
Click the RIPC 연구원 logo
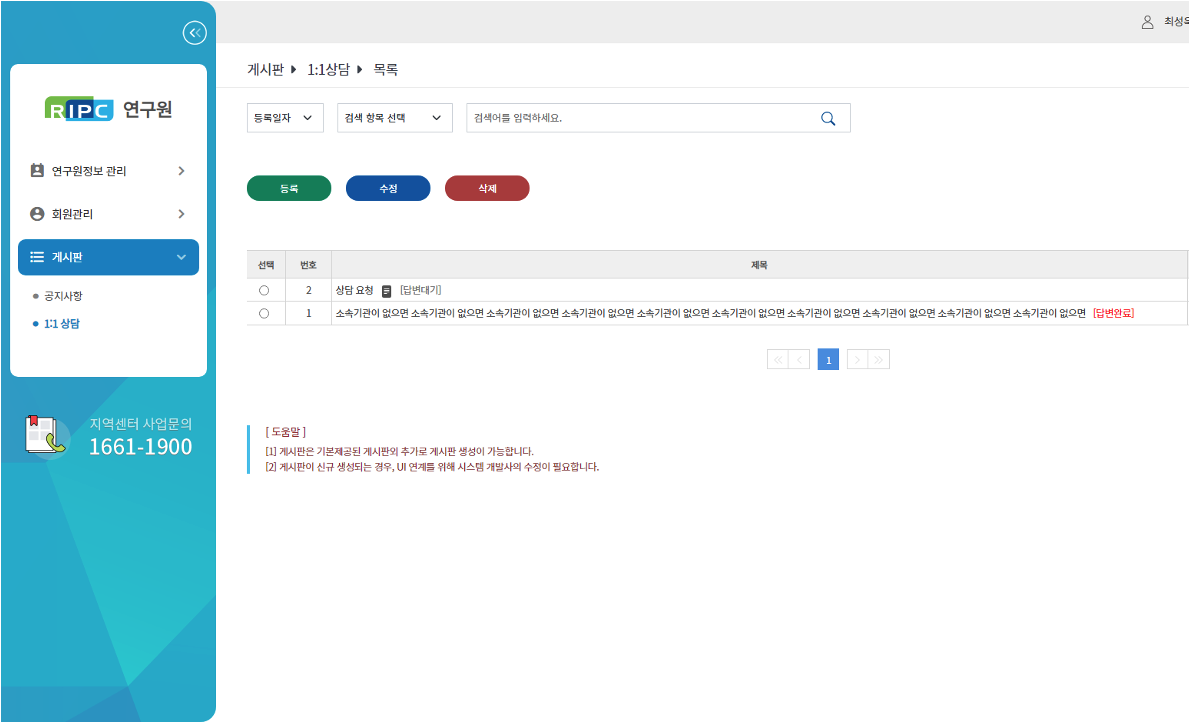click(108, 109)
